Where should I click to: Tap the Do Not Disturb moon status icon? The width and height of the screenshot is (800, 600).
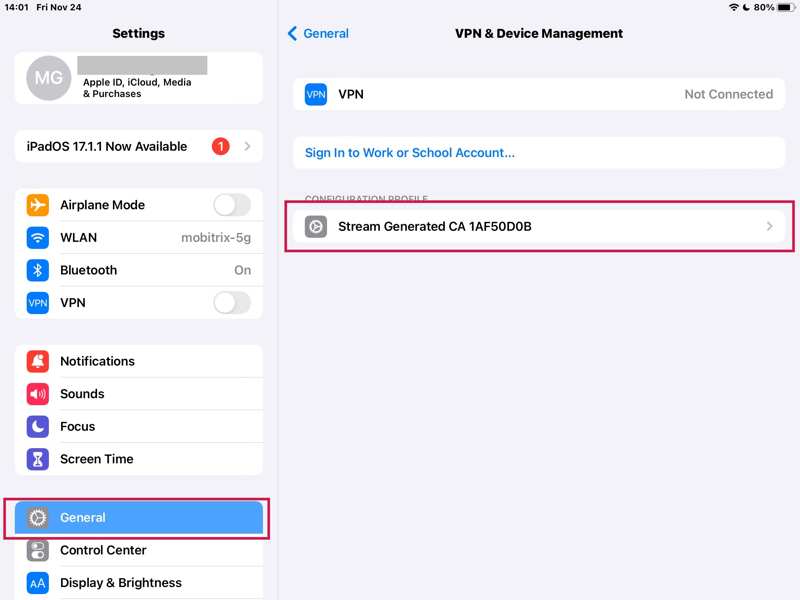(746, 7)
